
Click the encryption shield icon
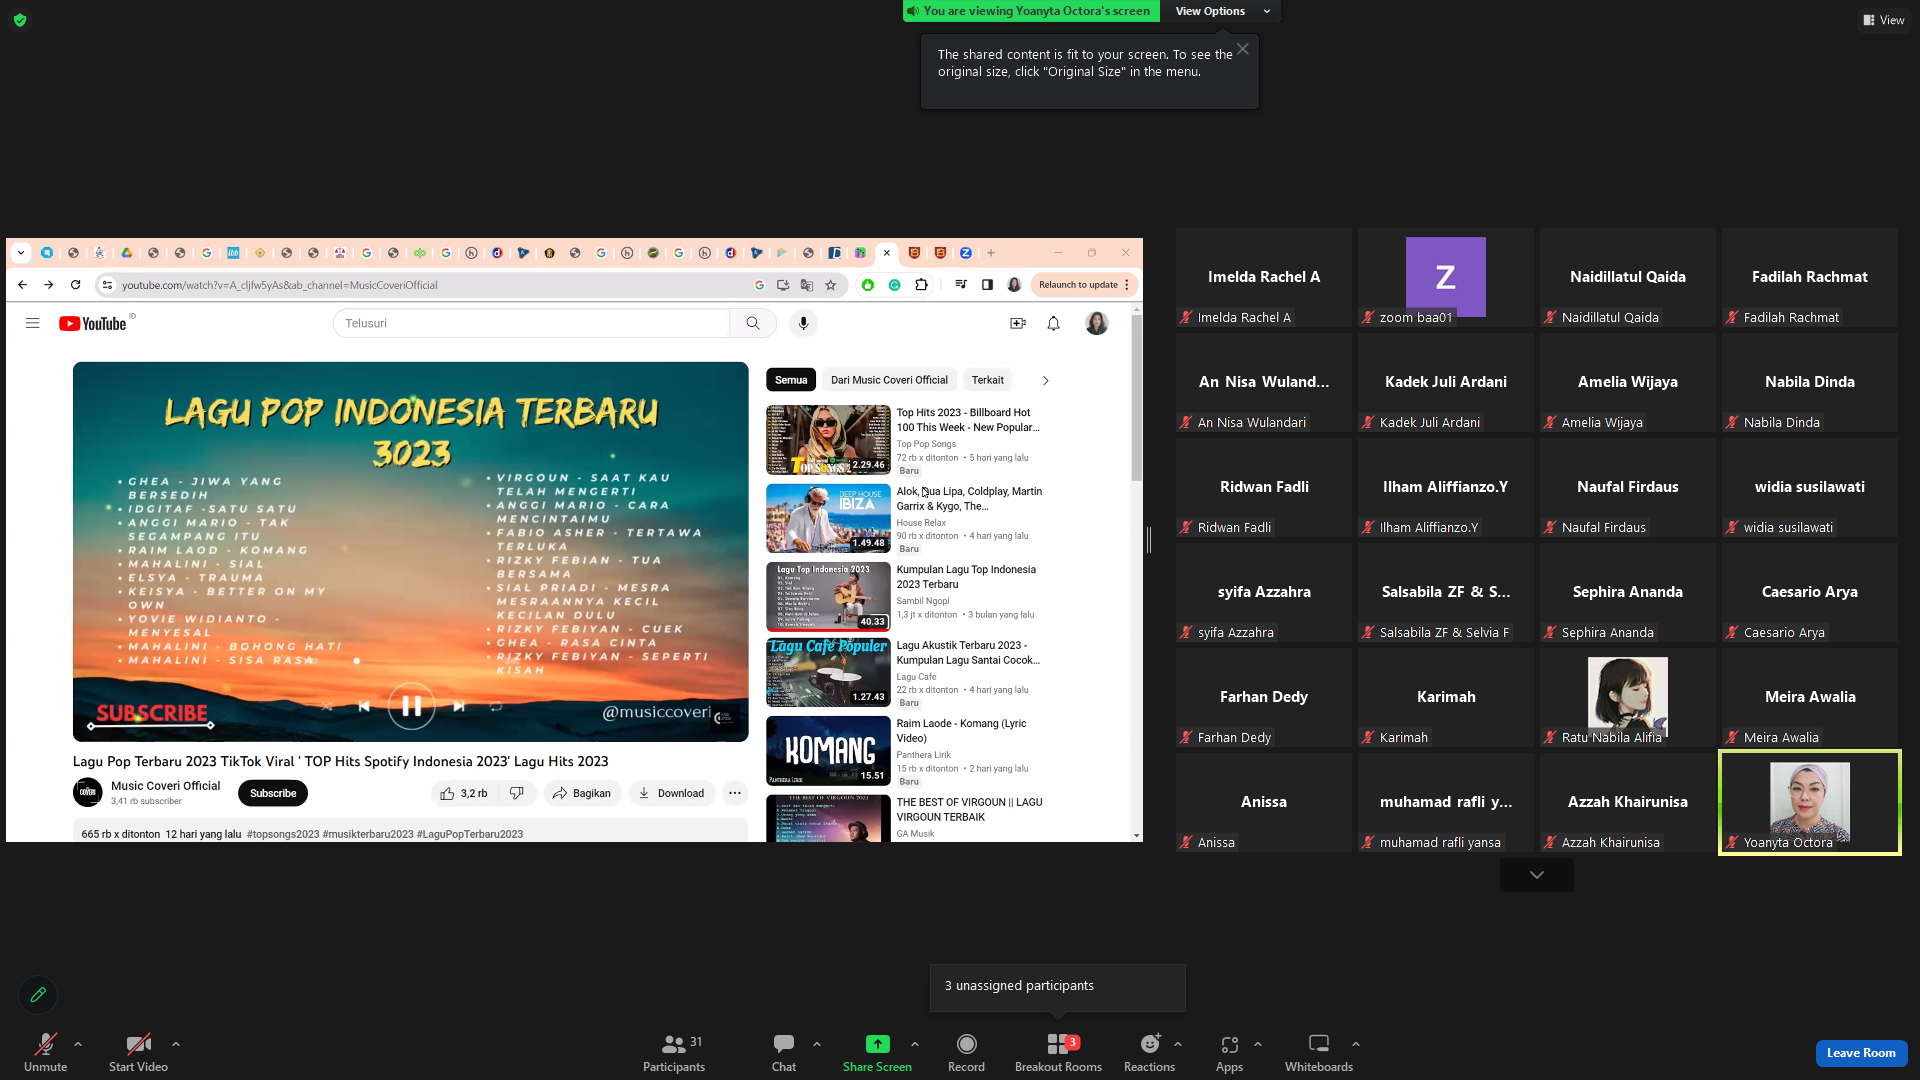[20, 20]
